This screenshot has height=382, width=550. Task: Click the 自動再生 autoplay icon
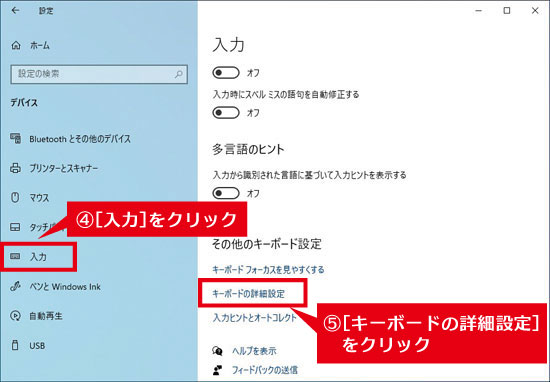(x=15, y=316)
